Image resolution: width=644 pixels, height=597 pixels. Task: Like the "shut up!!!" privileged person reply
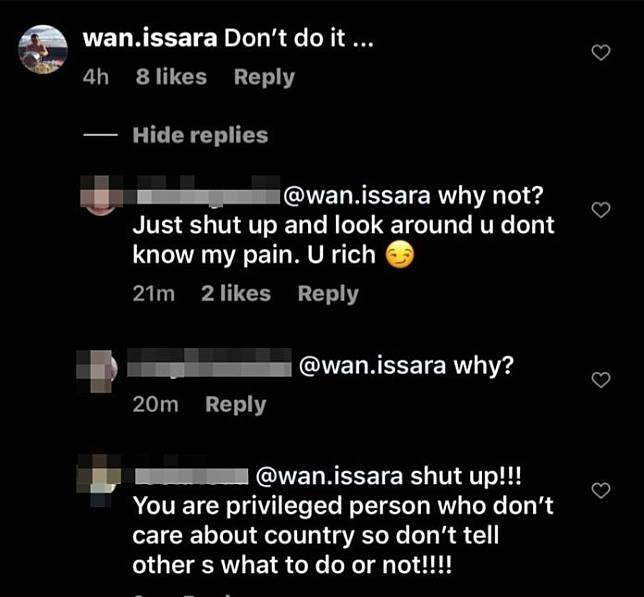point(601,490)
